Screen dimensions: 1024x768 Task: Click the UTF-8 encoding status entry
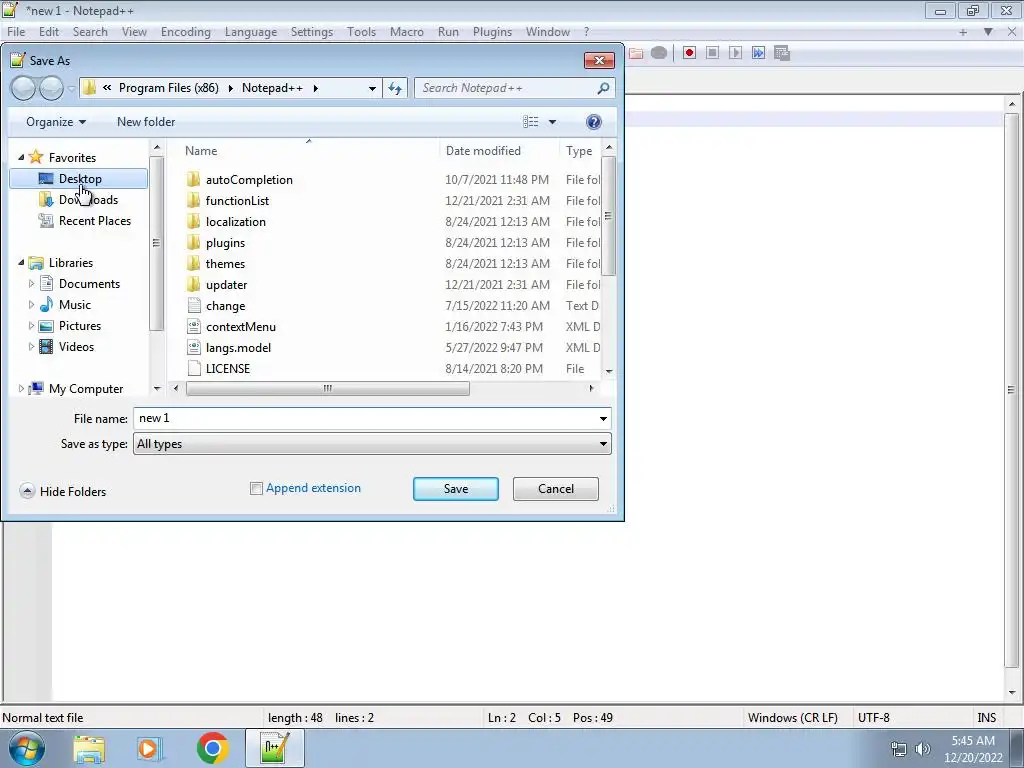(874, 718)
